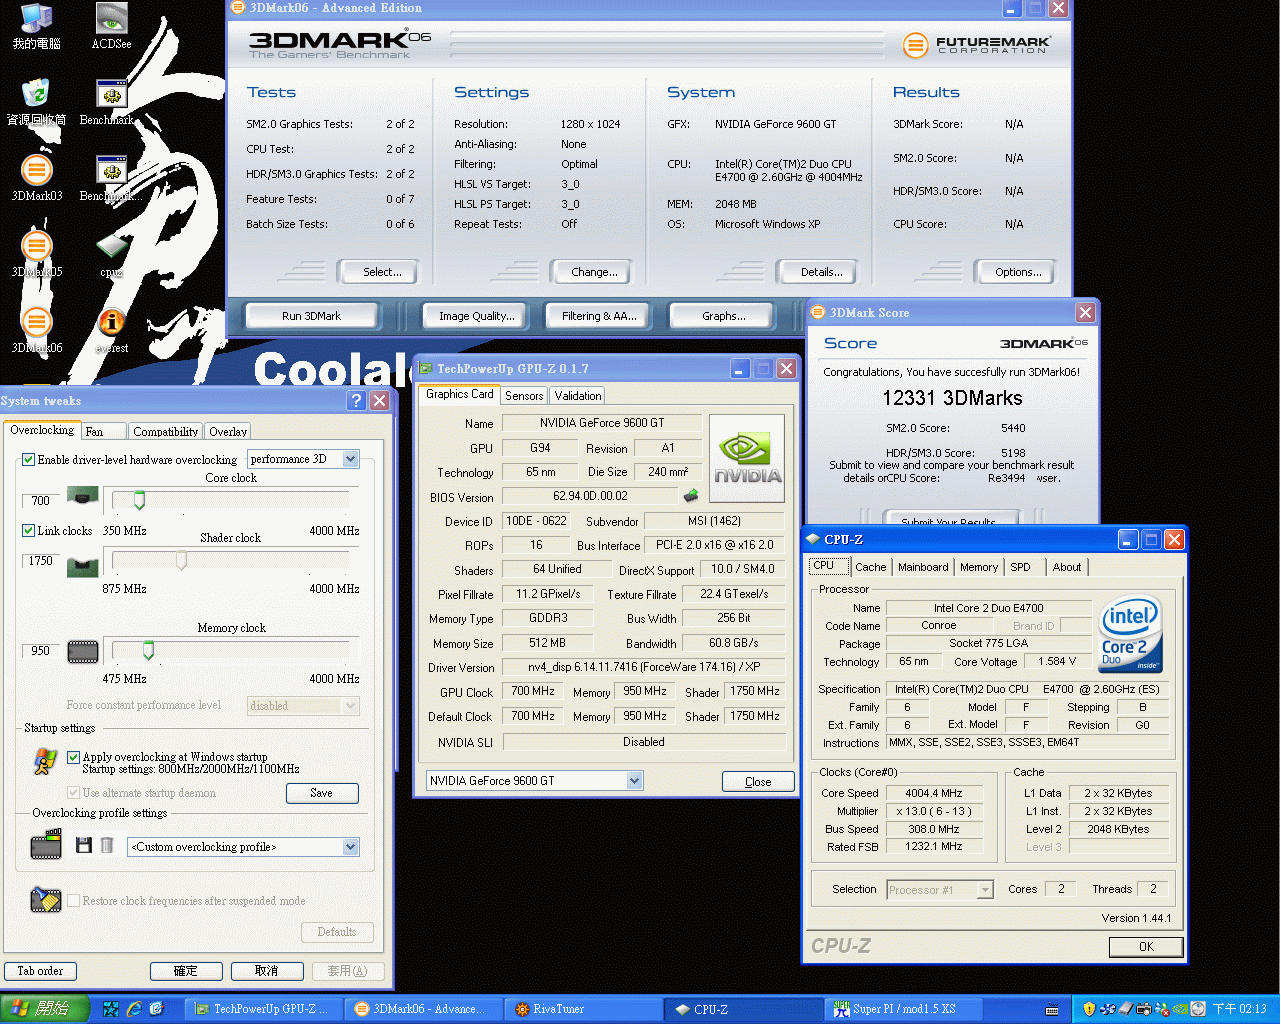This screenshot has height=1024, width=1280.
Task: Toggle Restore clock frequencies after suspended mode
Action: click(x=74, y=901)
